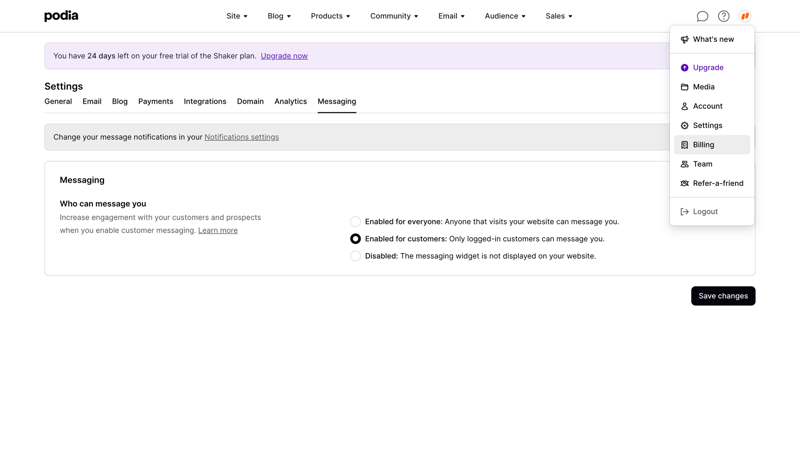Open the Notifications settings link
This screenshot has width=800, height=470.
[241, 137]
